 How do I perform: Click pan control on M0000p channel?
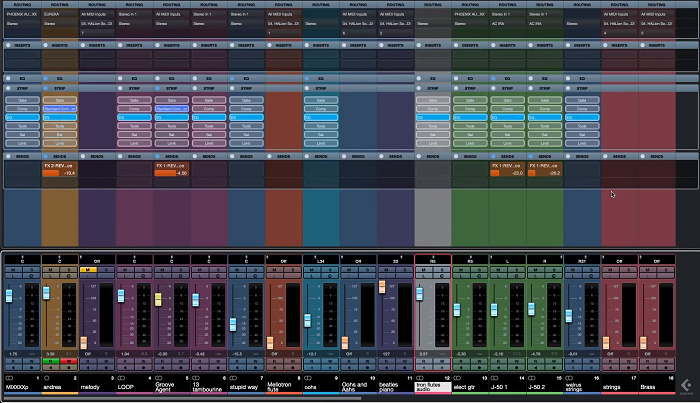22,259
